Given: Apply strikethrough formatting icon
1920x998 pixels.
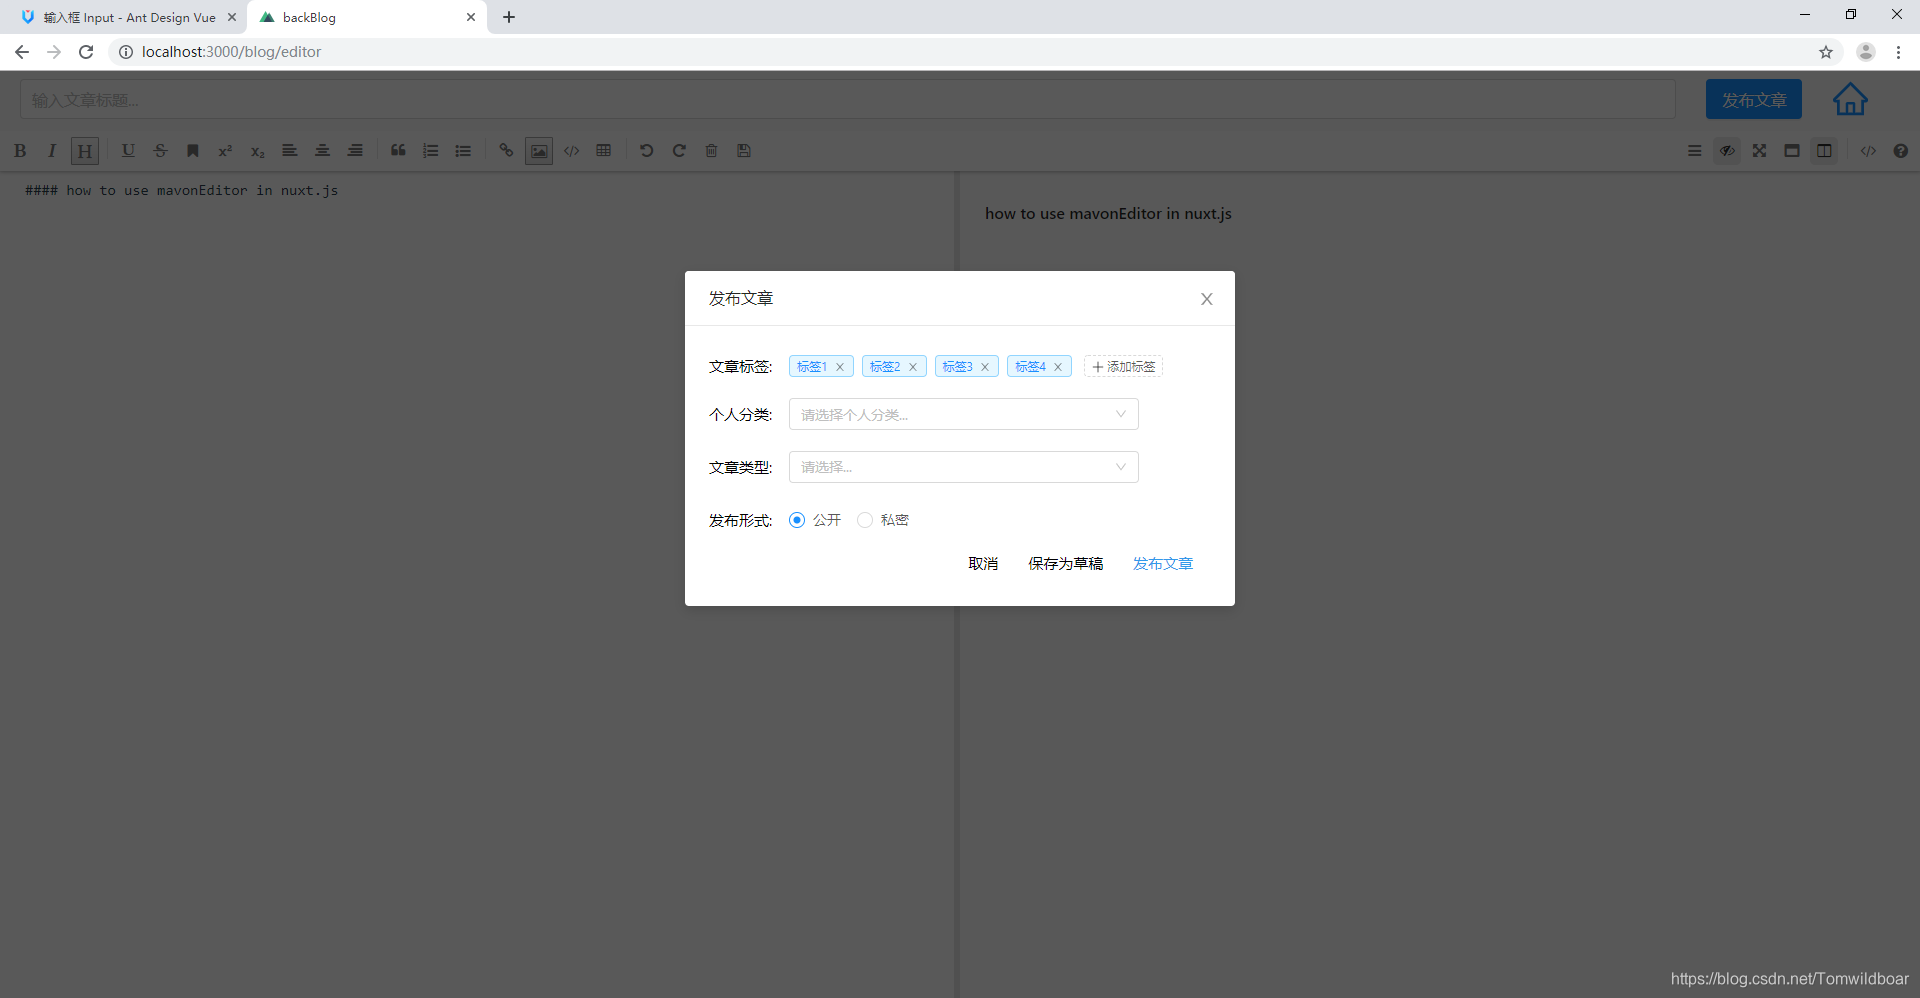Looking at the screenshot, I should [x=160, y=151].
